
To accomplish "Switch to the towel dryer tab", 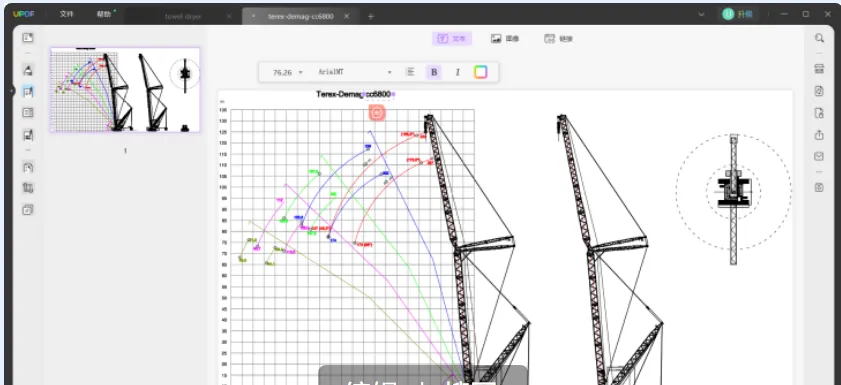I will (183, 17).
